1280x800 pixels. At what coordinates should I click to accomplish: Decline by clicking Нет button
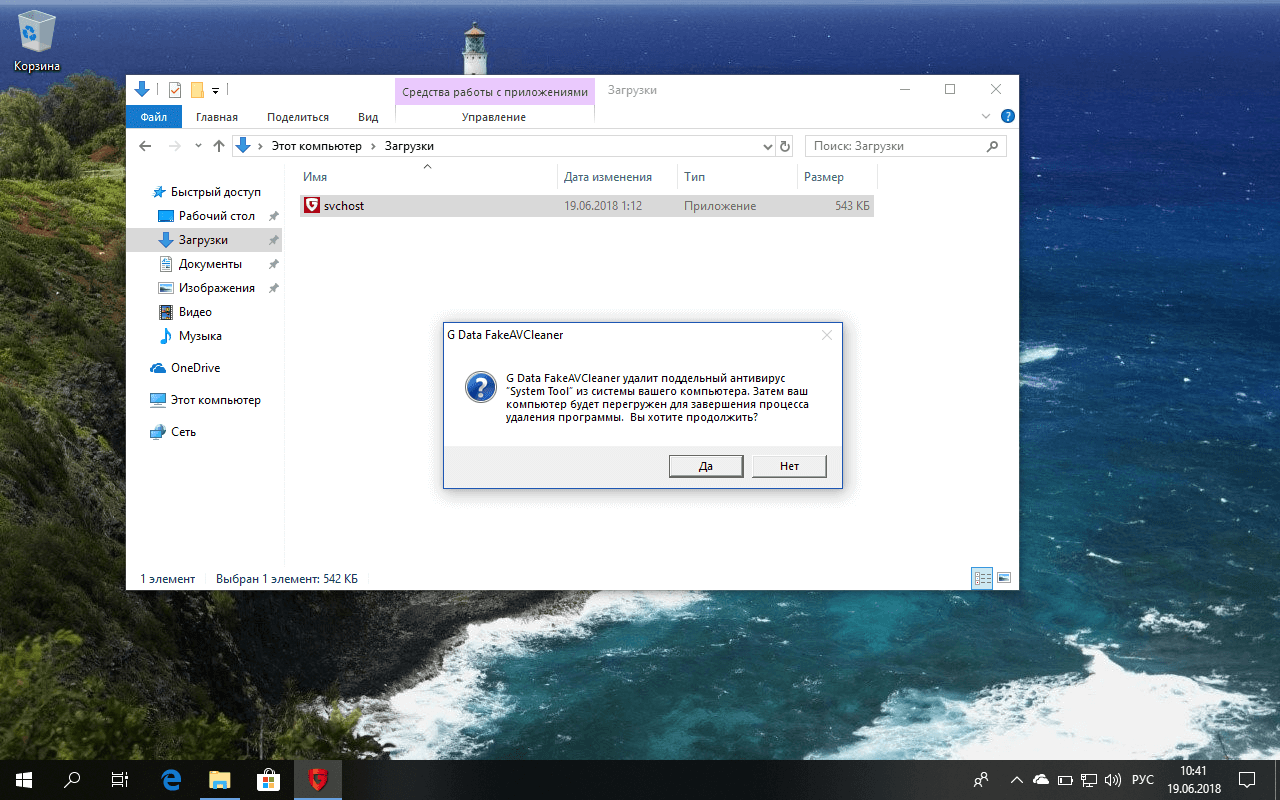pos(789,466)
